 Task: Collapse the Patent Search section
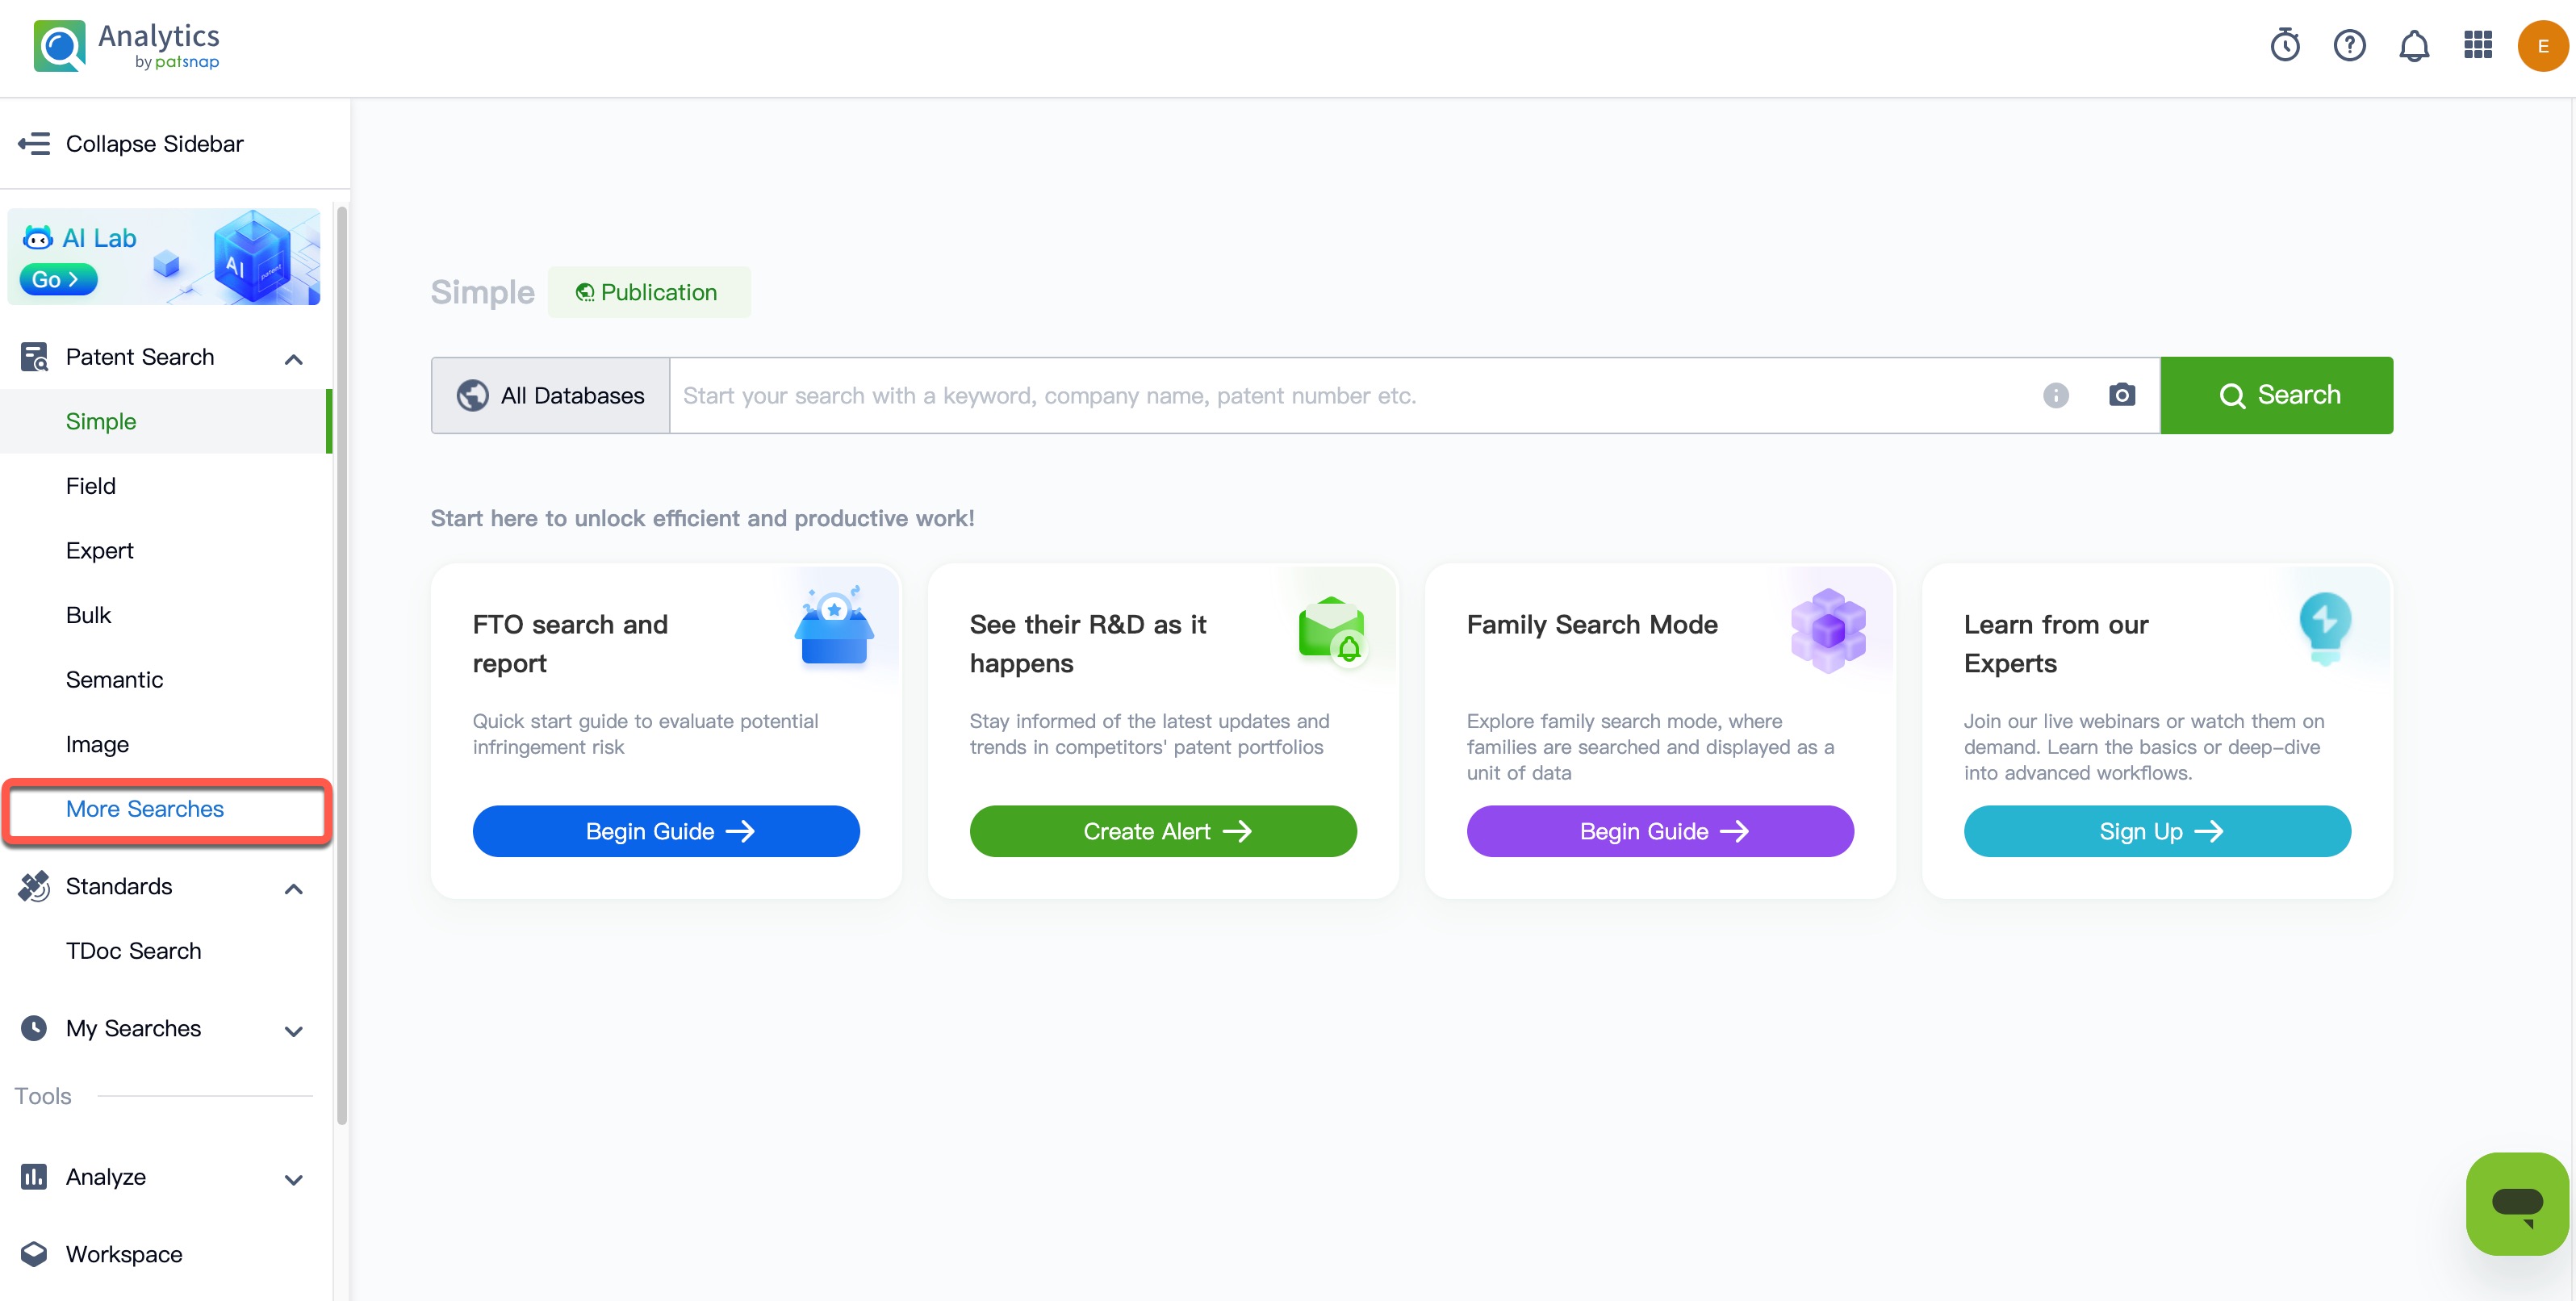click(x=293, y=359)
